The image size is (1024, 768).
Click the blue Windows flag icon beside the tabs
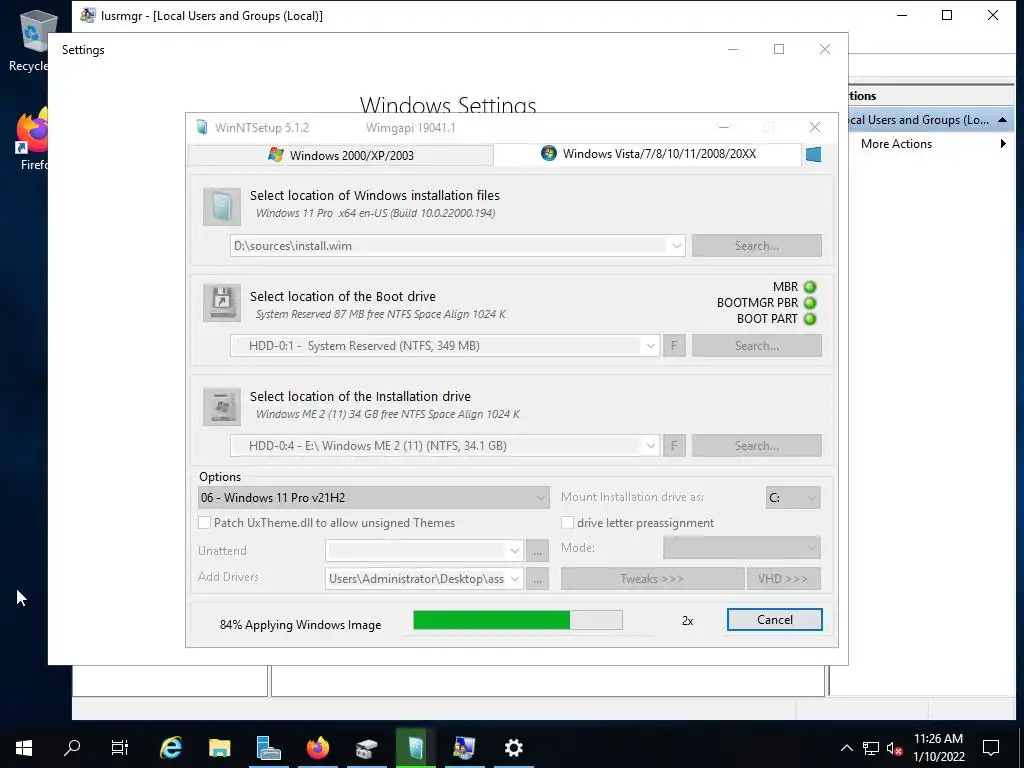point(813,155)
